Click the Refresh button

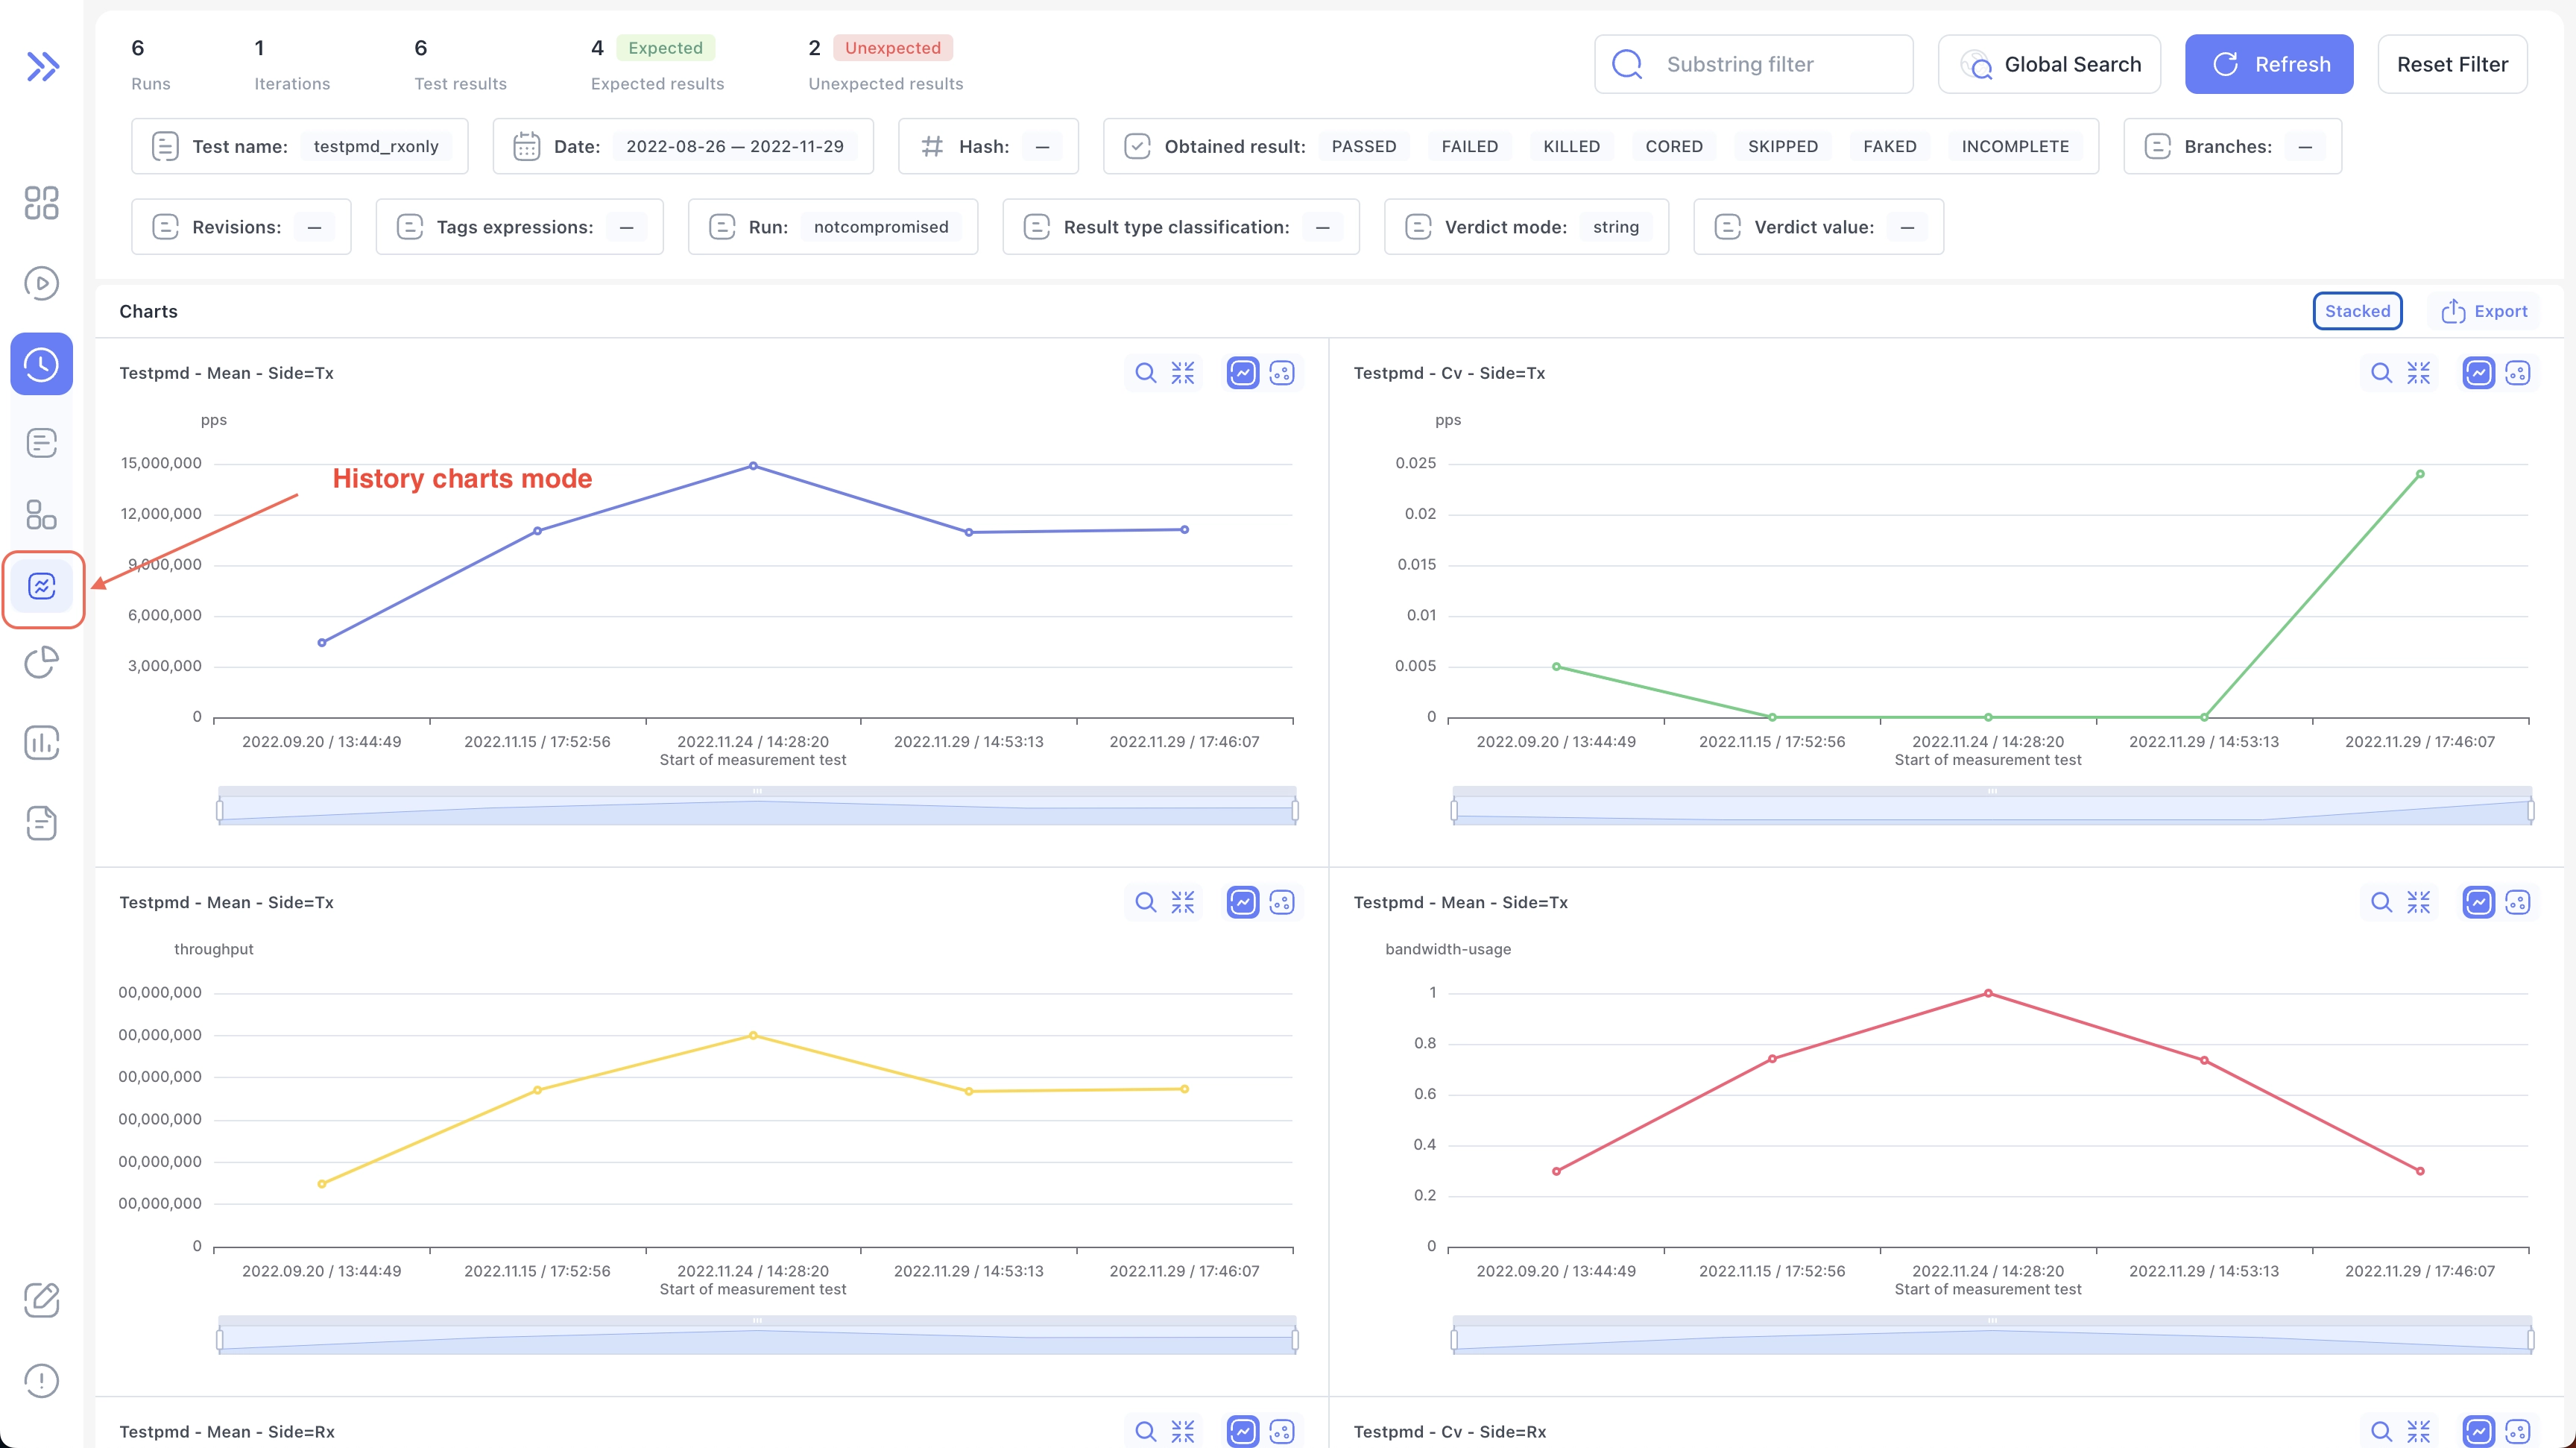(x=2268, y=64)
